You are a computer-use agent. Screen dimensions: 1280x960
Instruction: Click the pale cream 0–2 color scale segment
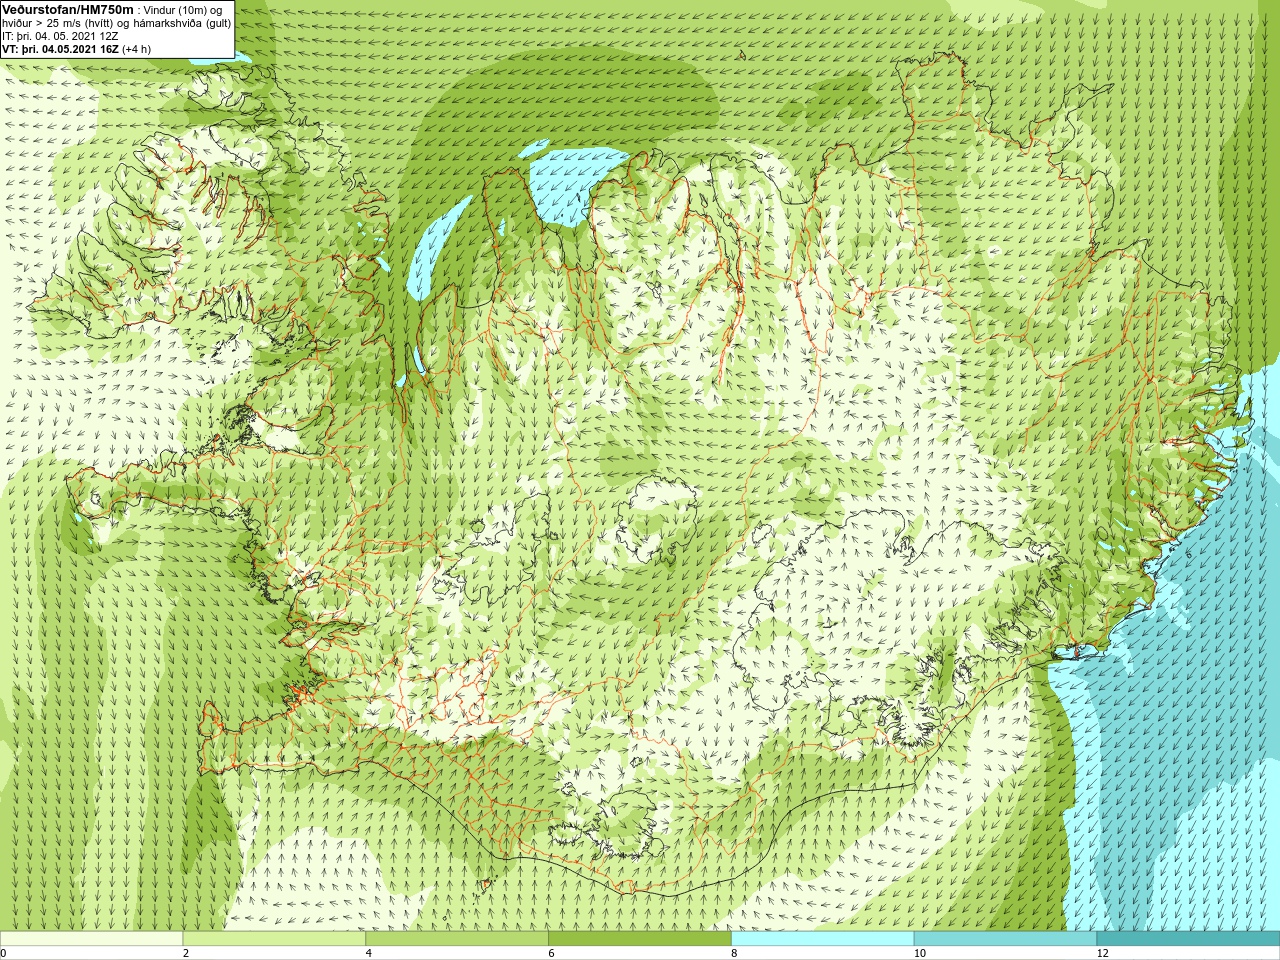[x=91, y=939]
